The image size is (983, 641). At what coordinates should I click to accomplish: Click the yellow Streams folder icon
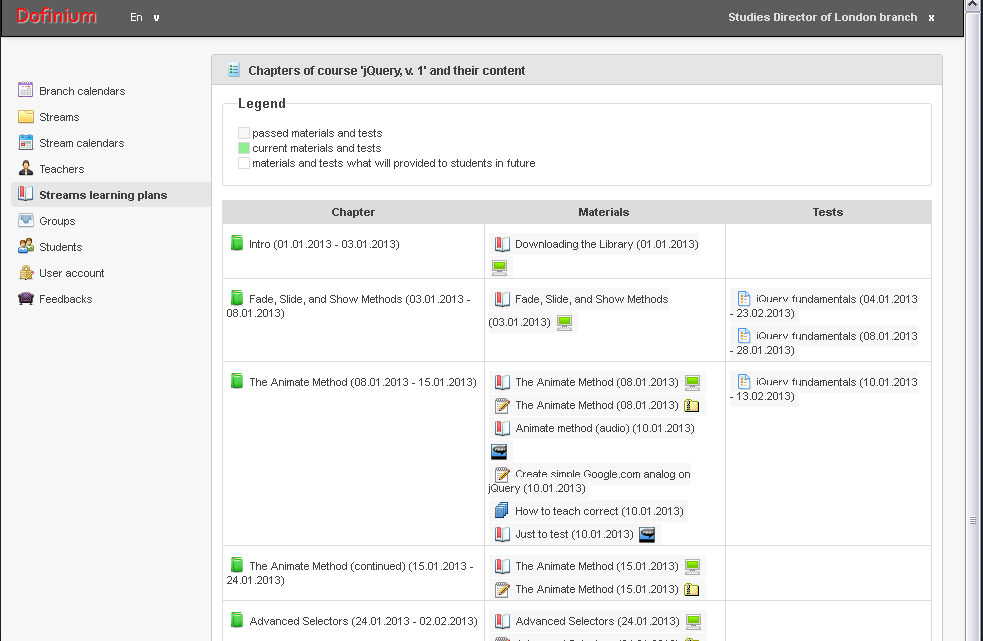tap(26, 117)
